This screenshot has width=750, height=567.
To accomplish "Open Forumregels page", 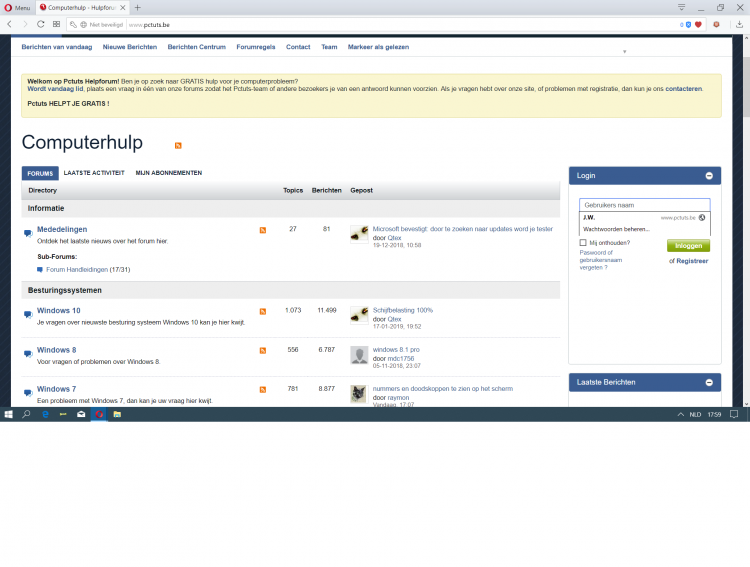I will coord(256,47).
